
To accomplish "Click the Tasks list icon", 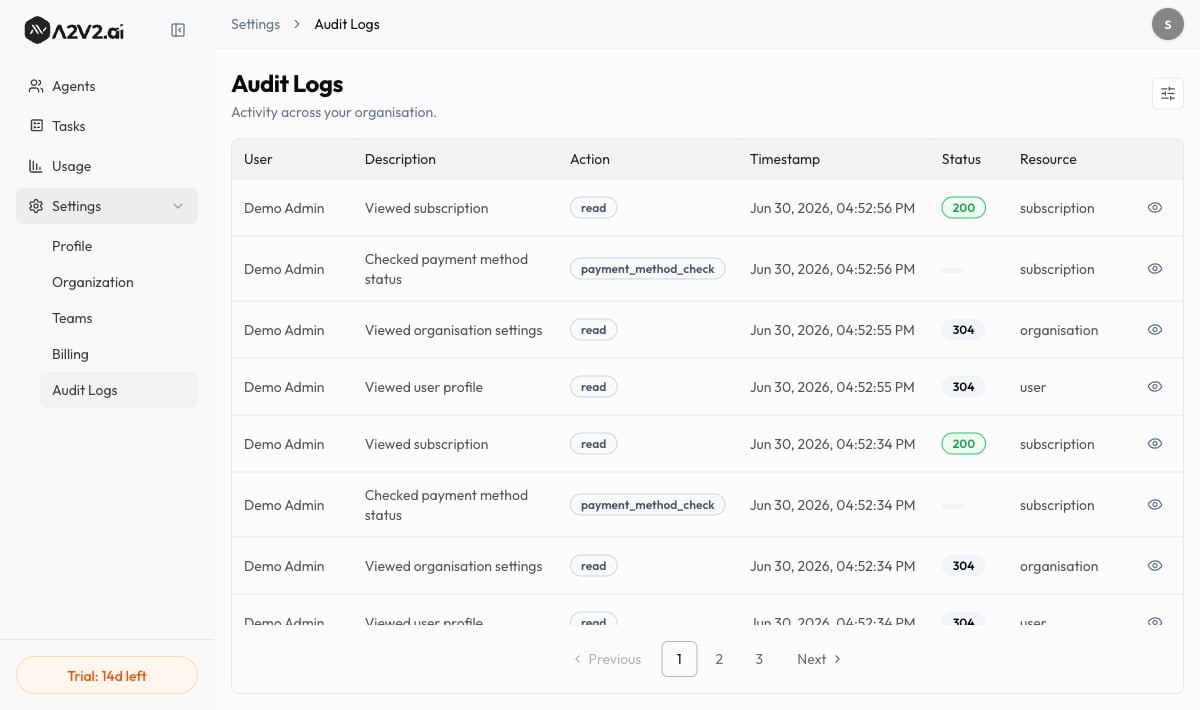I will (x=36, y=126).
